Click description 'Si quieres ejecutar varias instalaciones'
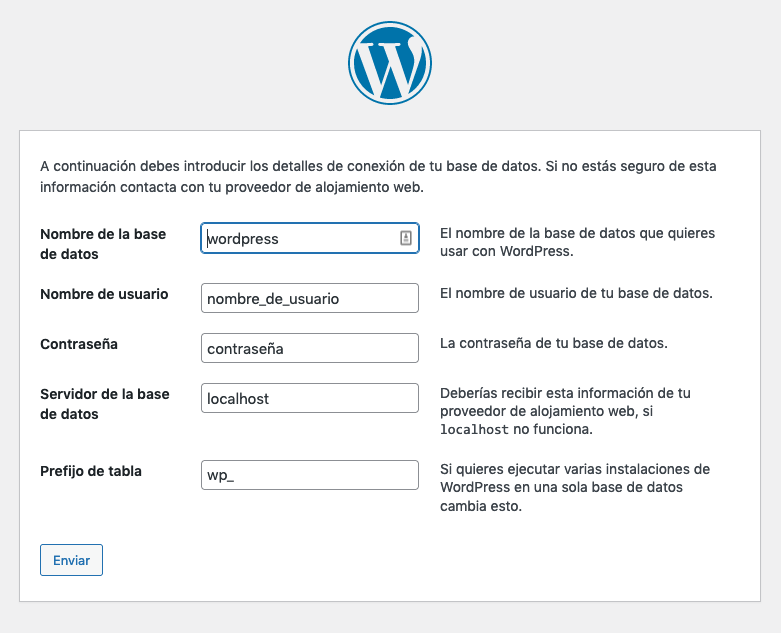Viewport: 781px width, 633px height. [575, 488]
